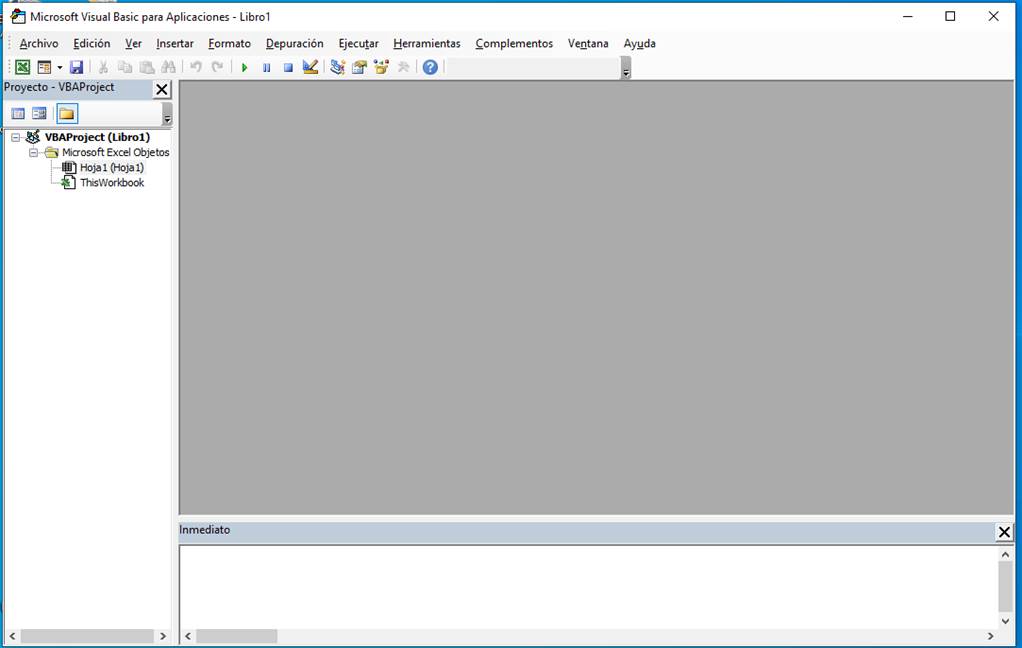This screenshot has height=648, width=1022.
Task: Open the Archivo menu
Action: tap(38, 44)
